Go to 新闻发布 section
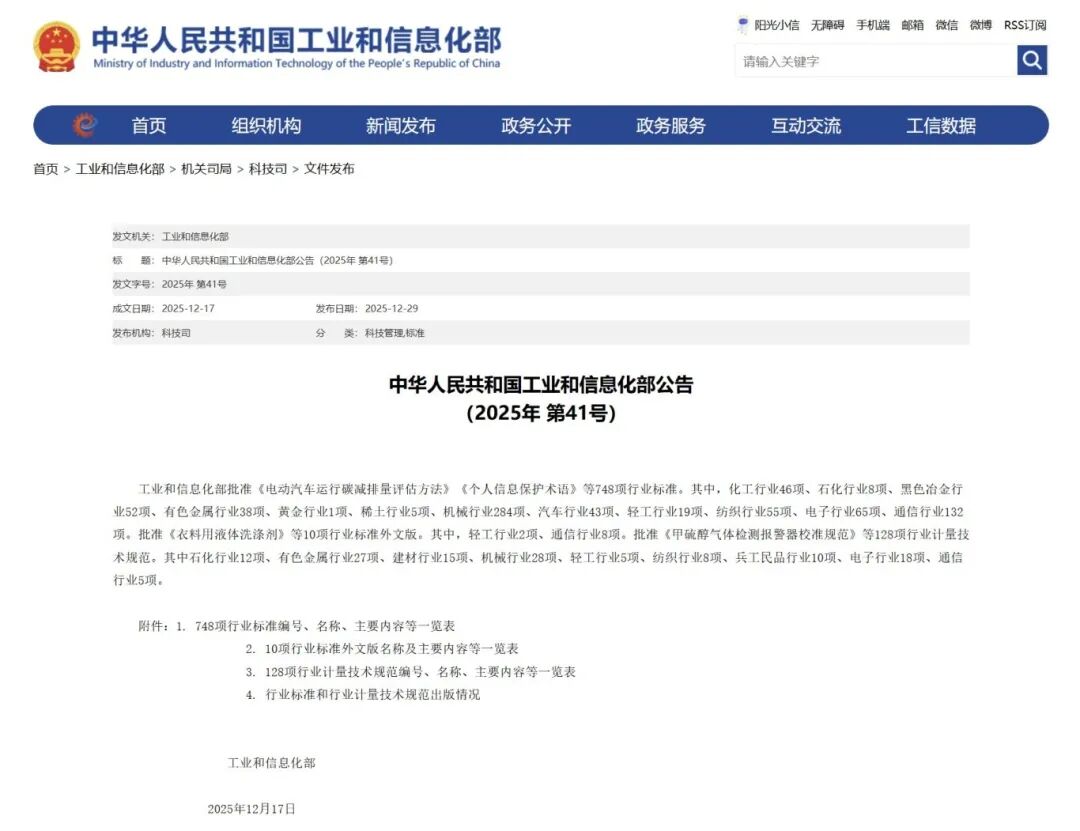 click(400, 126)
